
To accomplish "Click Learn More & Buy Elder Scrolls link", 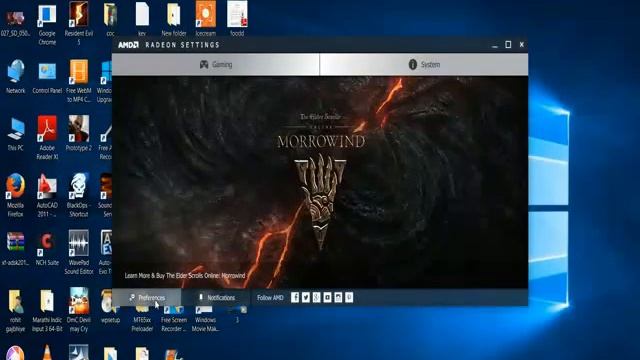I will click(x=185, y=276).
